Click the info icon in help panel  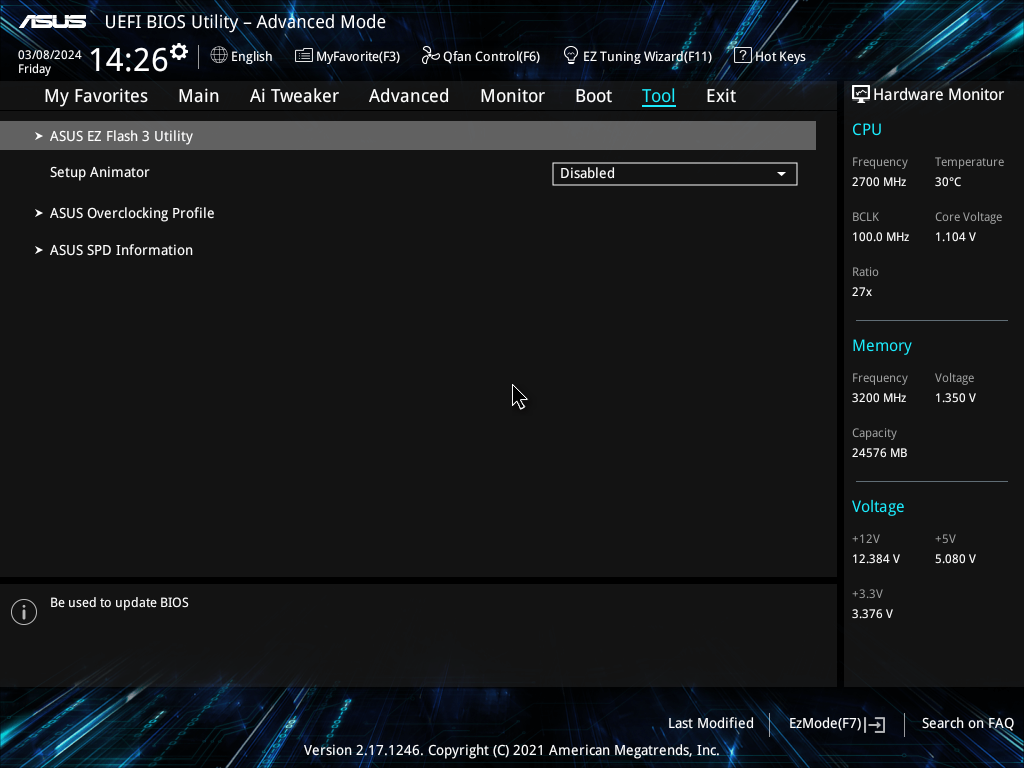coord(24,612)
